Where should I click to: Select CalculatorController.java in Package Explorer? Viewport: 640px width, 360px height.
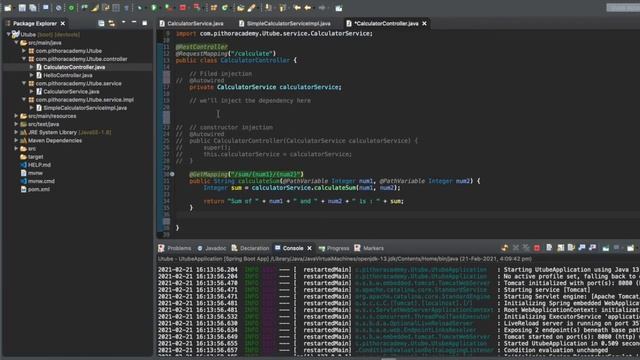[74, 67]
